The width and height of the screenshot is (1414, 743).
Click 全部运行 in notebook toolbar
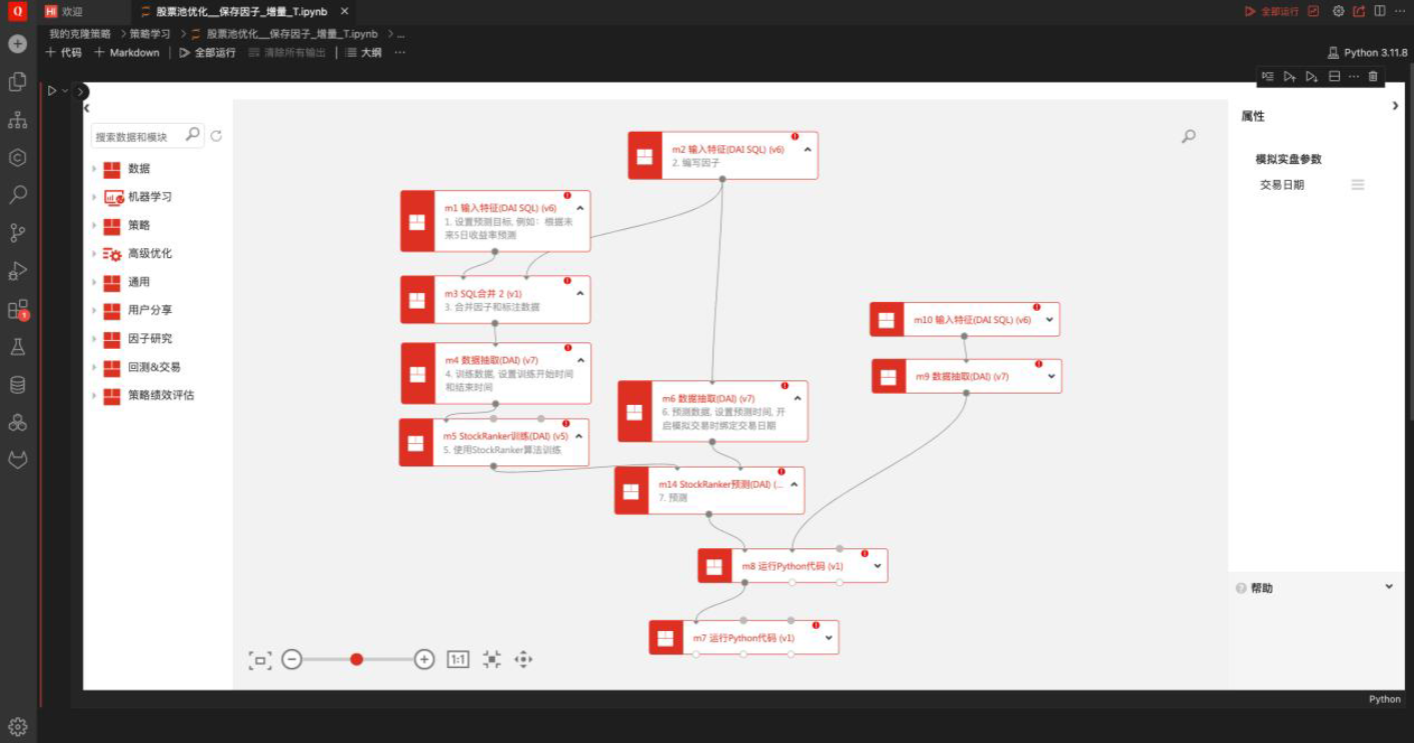(207, 52)
